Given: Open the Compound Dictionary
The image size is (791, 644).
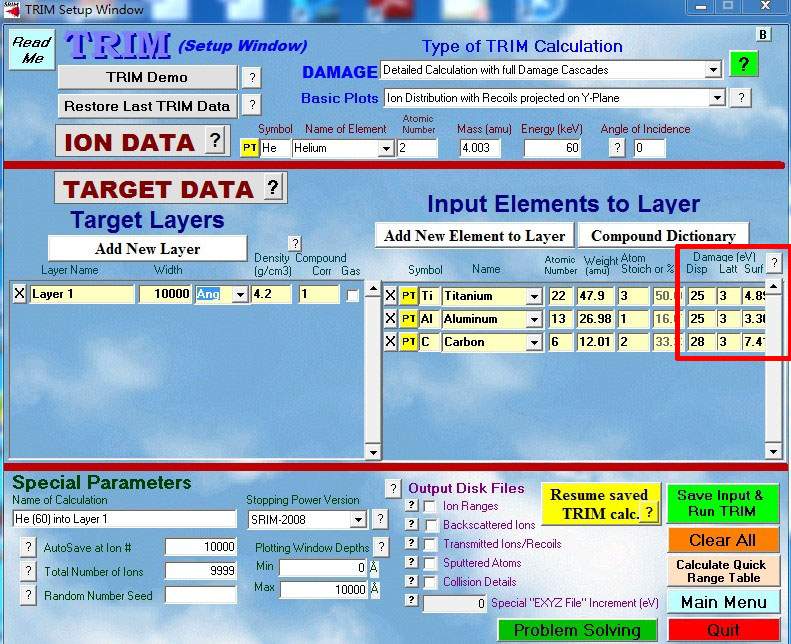Looking at the screenshot, I should point(663,236).
